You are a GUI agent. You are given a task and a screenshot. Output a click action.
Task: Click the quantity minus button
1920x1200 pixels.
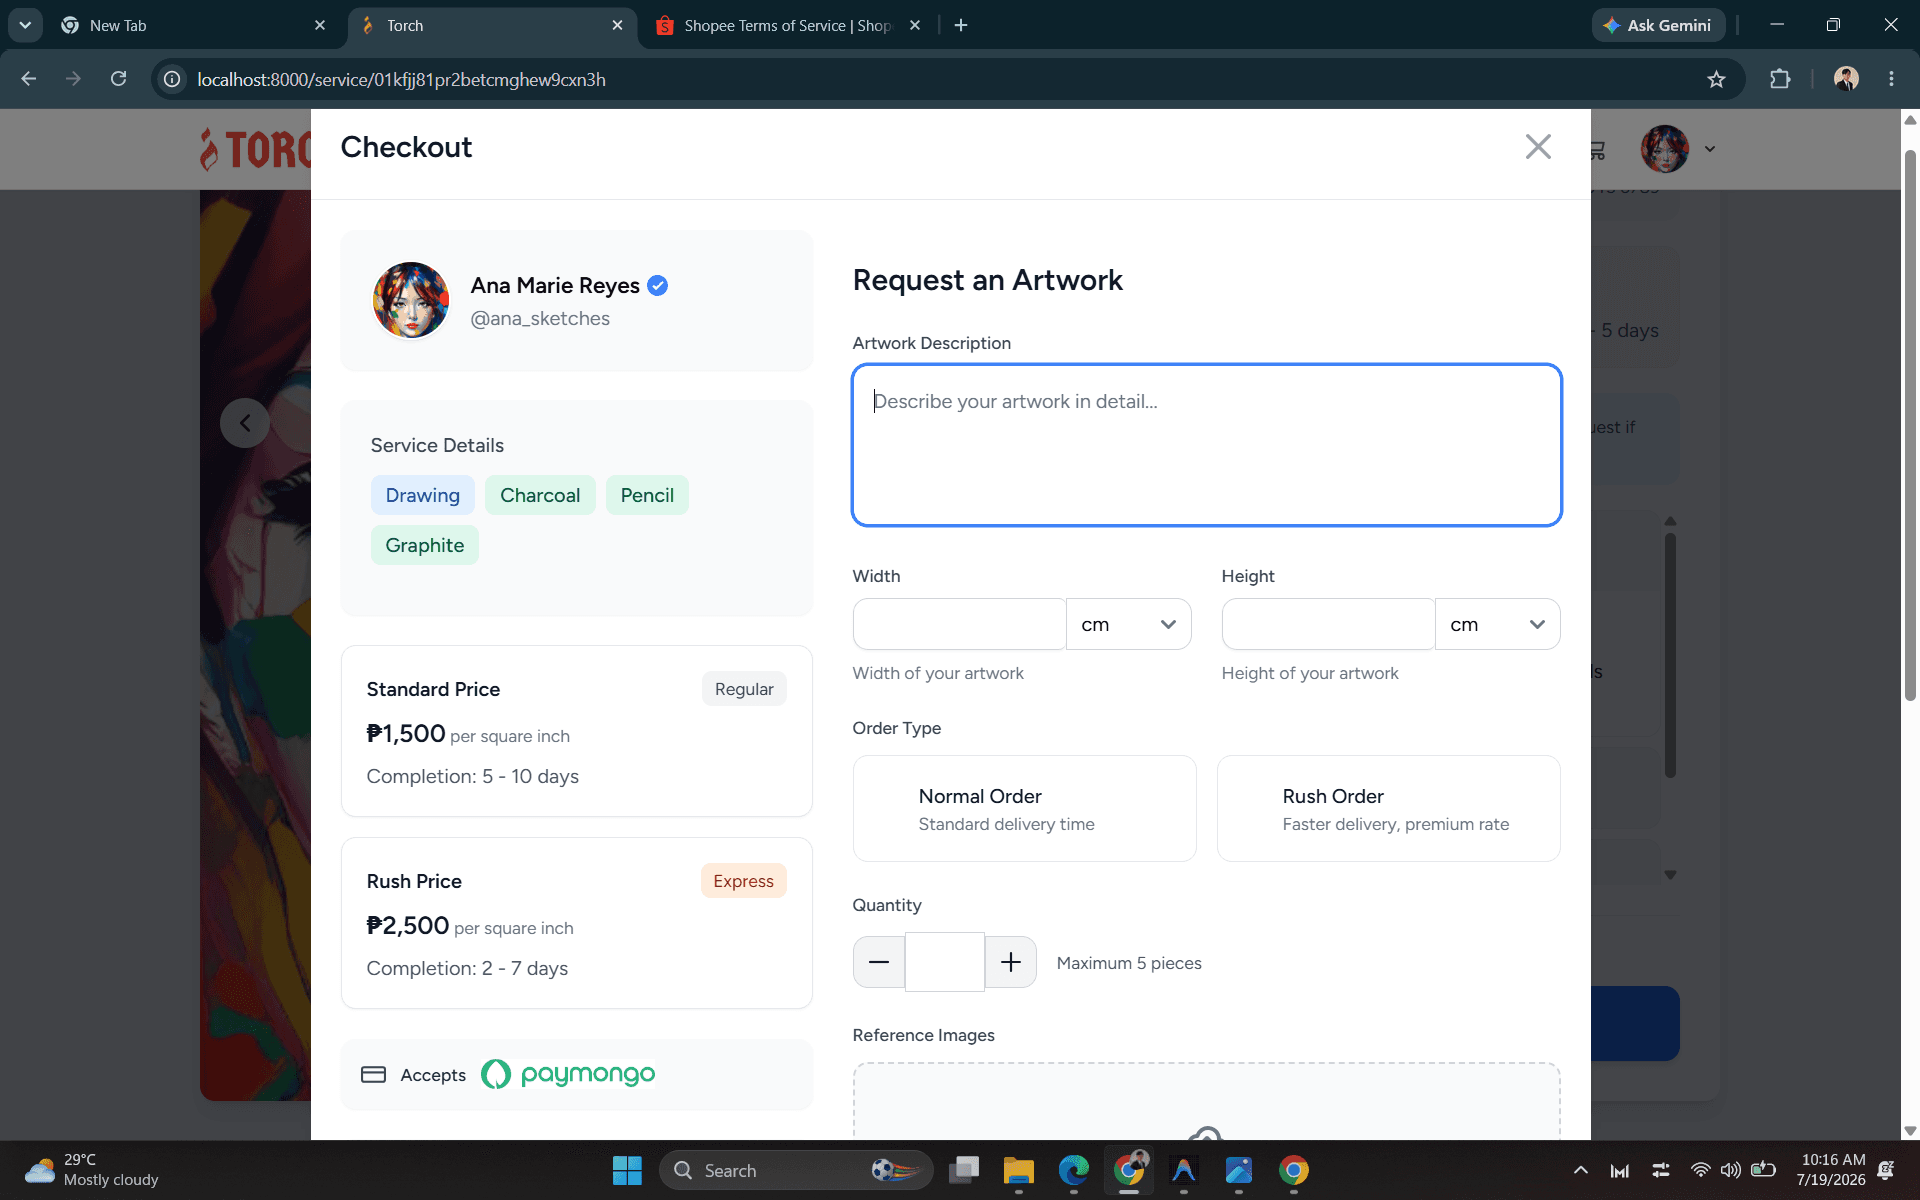(x=879, y=962)
